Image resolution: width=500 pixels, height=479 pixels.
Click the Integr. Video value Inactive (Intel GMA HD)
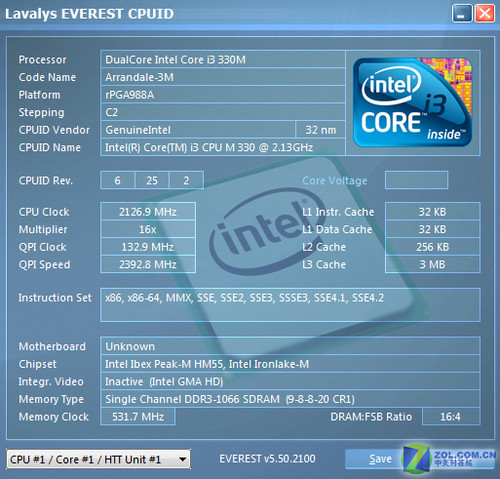point(290,382)
